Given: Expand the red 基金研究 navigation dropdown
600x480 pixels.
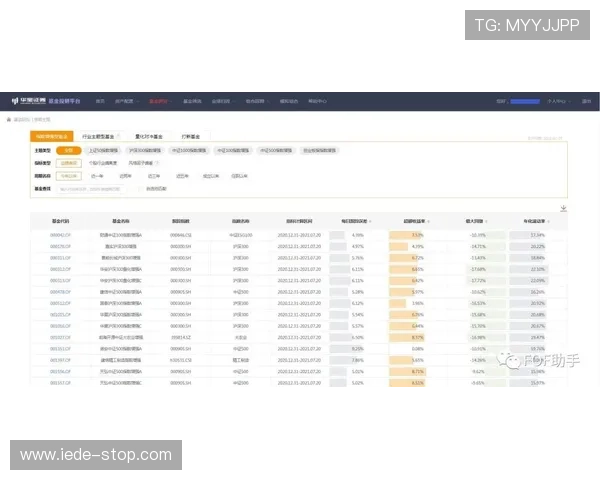Looking at the screenshot, I should point(160,101).
